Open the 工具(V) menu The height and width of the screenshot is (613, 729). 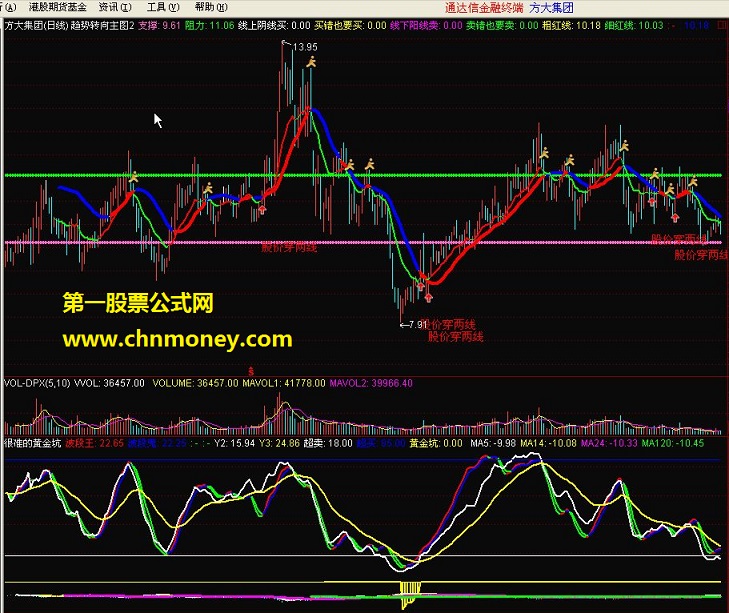tap(163, 7)
